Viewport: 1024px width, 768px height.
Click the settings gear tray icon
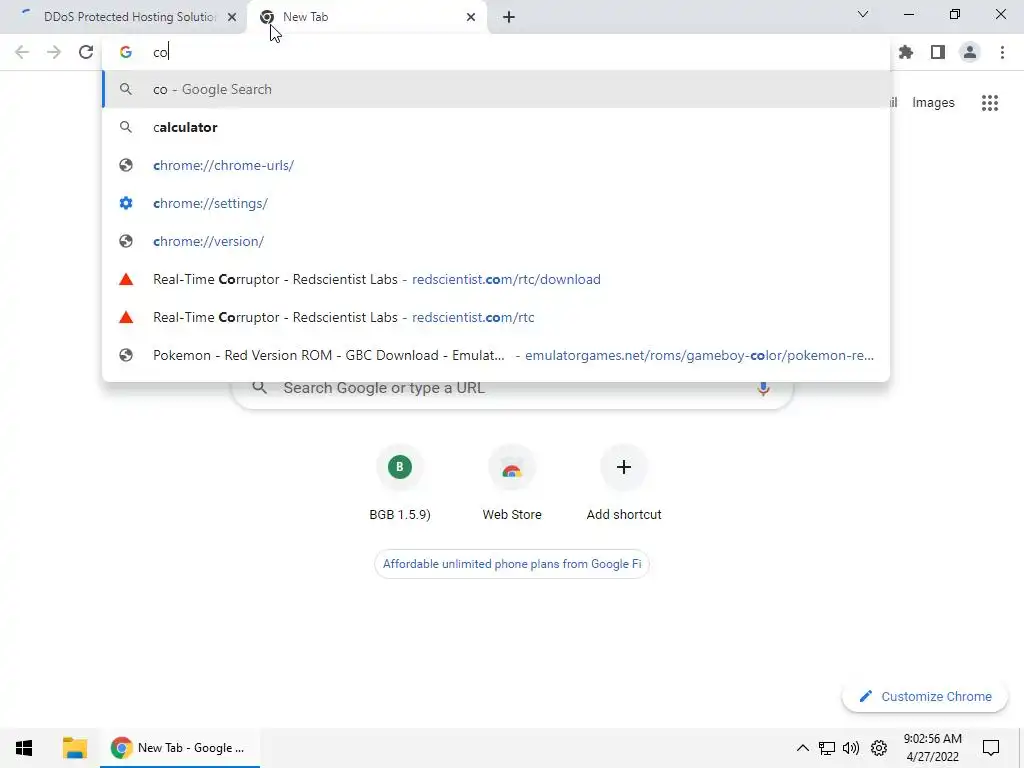pyautogui.click(x=879, y=748)
